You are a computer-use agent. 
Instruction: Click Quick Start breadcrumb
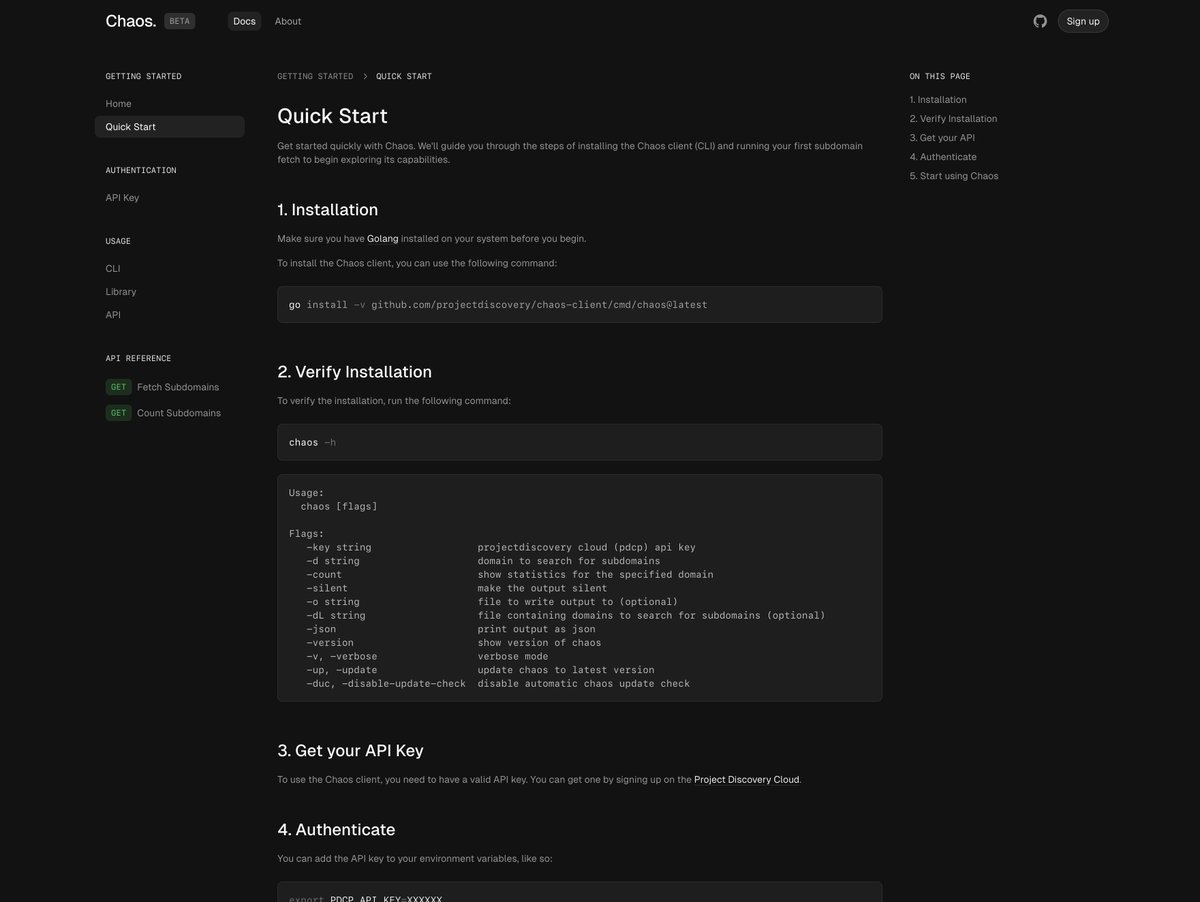click(x=404, y=76)
